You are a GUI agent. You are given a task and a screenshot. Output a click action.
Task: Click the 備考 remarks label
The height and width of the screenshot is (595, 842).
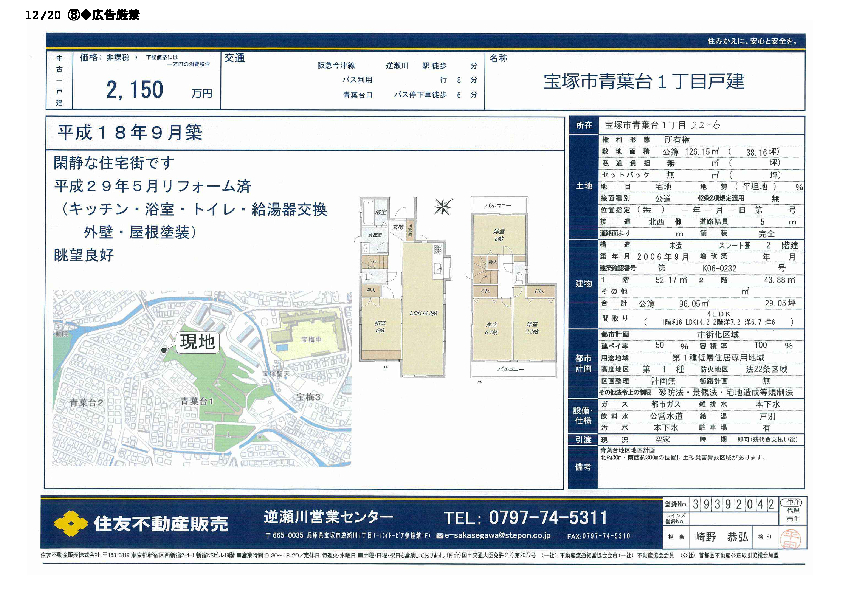584,466
